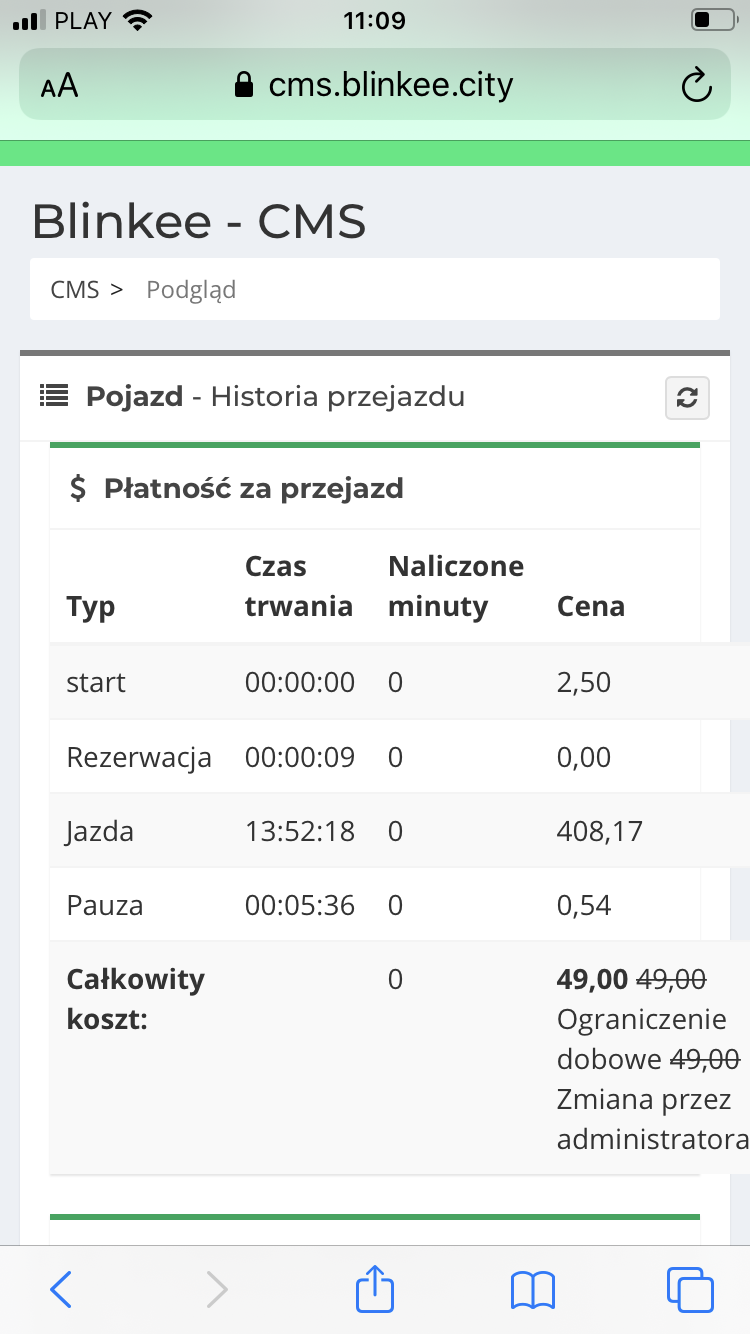Tap the AA text size control in Safari
The image size is (750, 1334).
59,85
